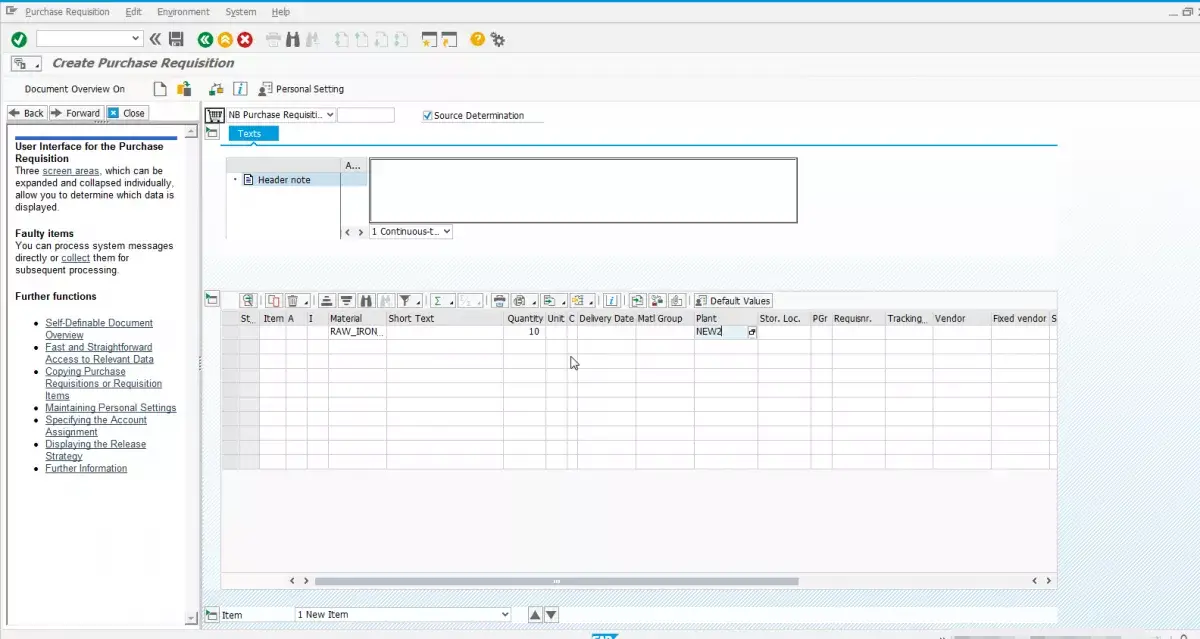Click the Sort ascending icon
This screenshot has height=639, width=1200.
point(326,300)
